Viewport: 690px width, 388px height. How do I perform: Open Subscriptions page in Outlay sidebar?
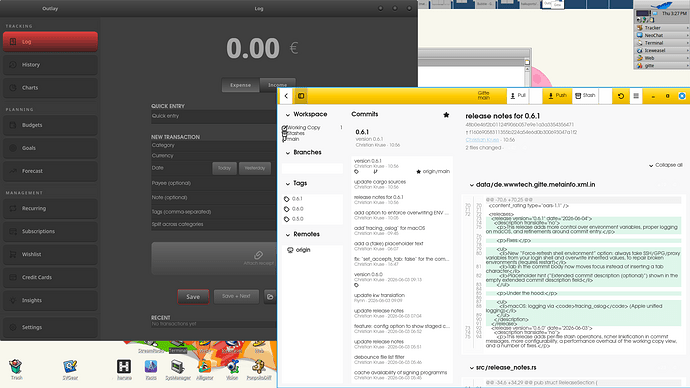click(x=50, y=231)
